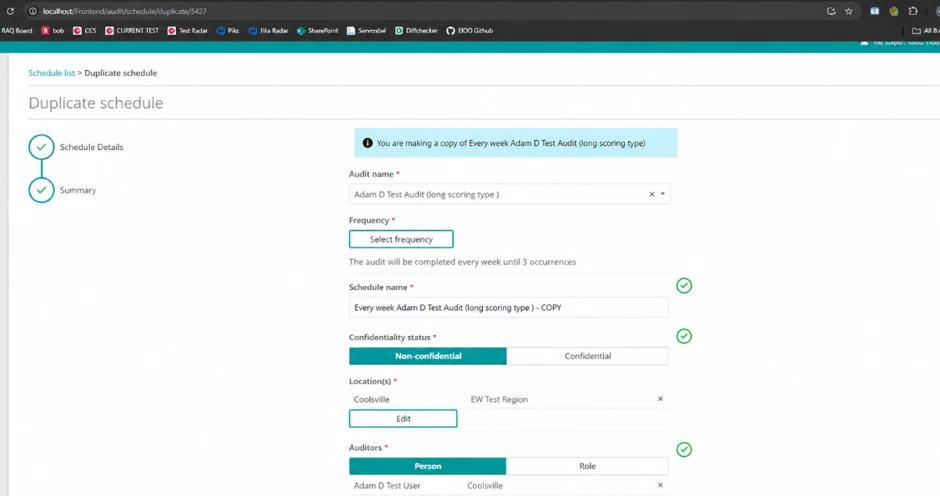View site information icon in address bar

coord(33,11)
